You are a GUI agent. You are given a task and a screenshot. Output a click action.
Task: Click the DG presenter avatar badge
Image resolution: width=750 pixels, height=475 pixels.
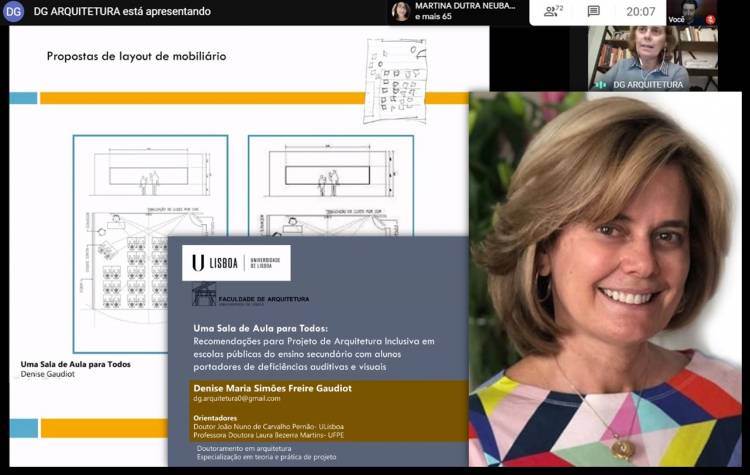(13, 11)
